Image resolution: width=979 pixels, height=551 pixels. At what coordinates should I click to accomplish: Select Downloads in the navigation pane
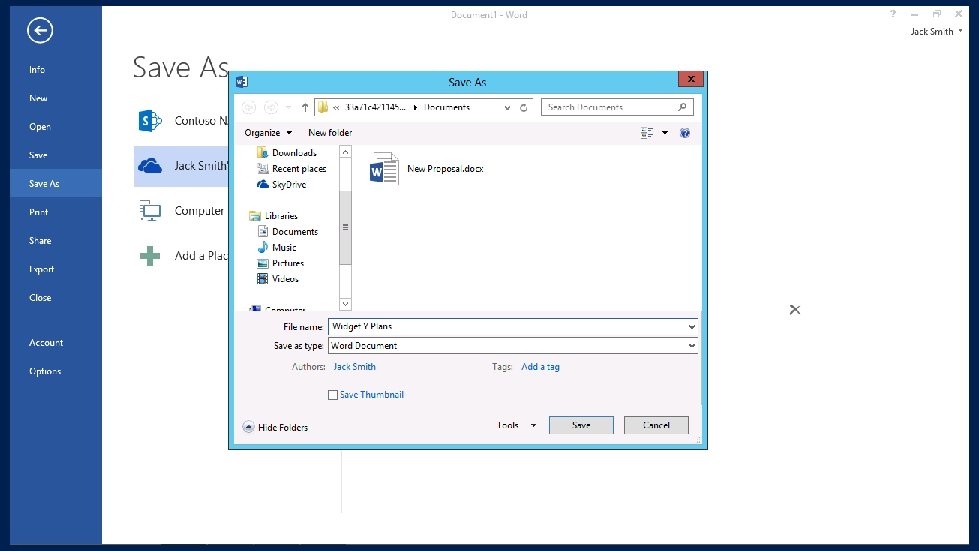pyautogui.click(x=287, y=152)
